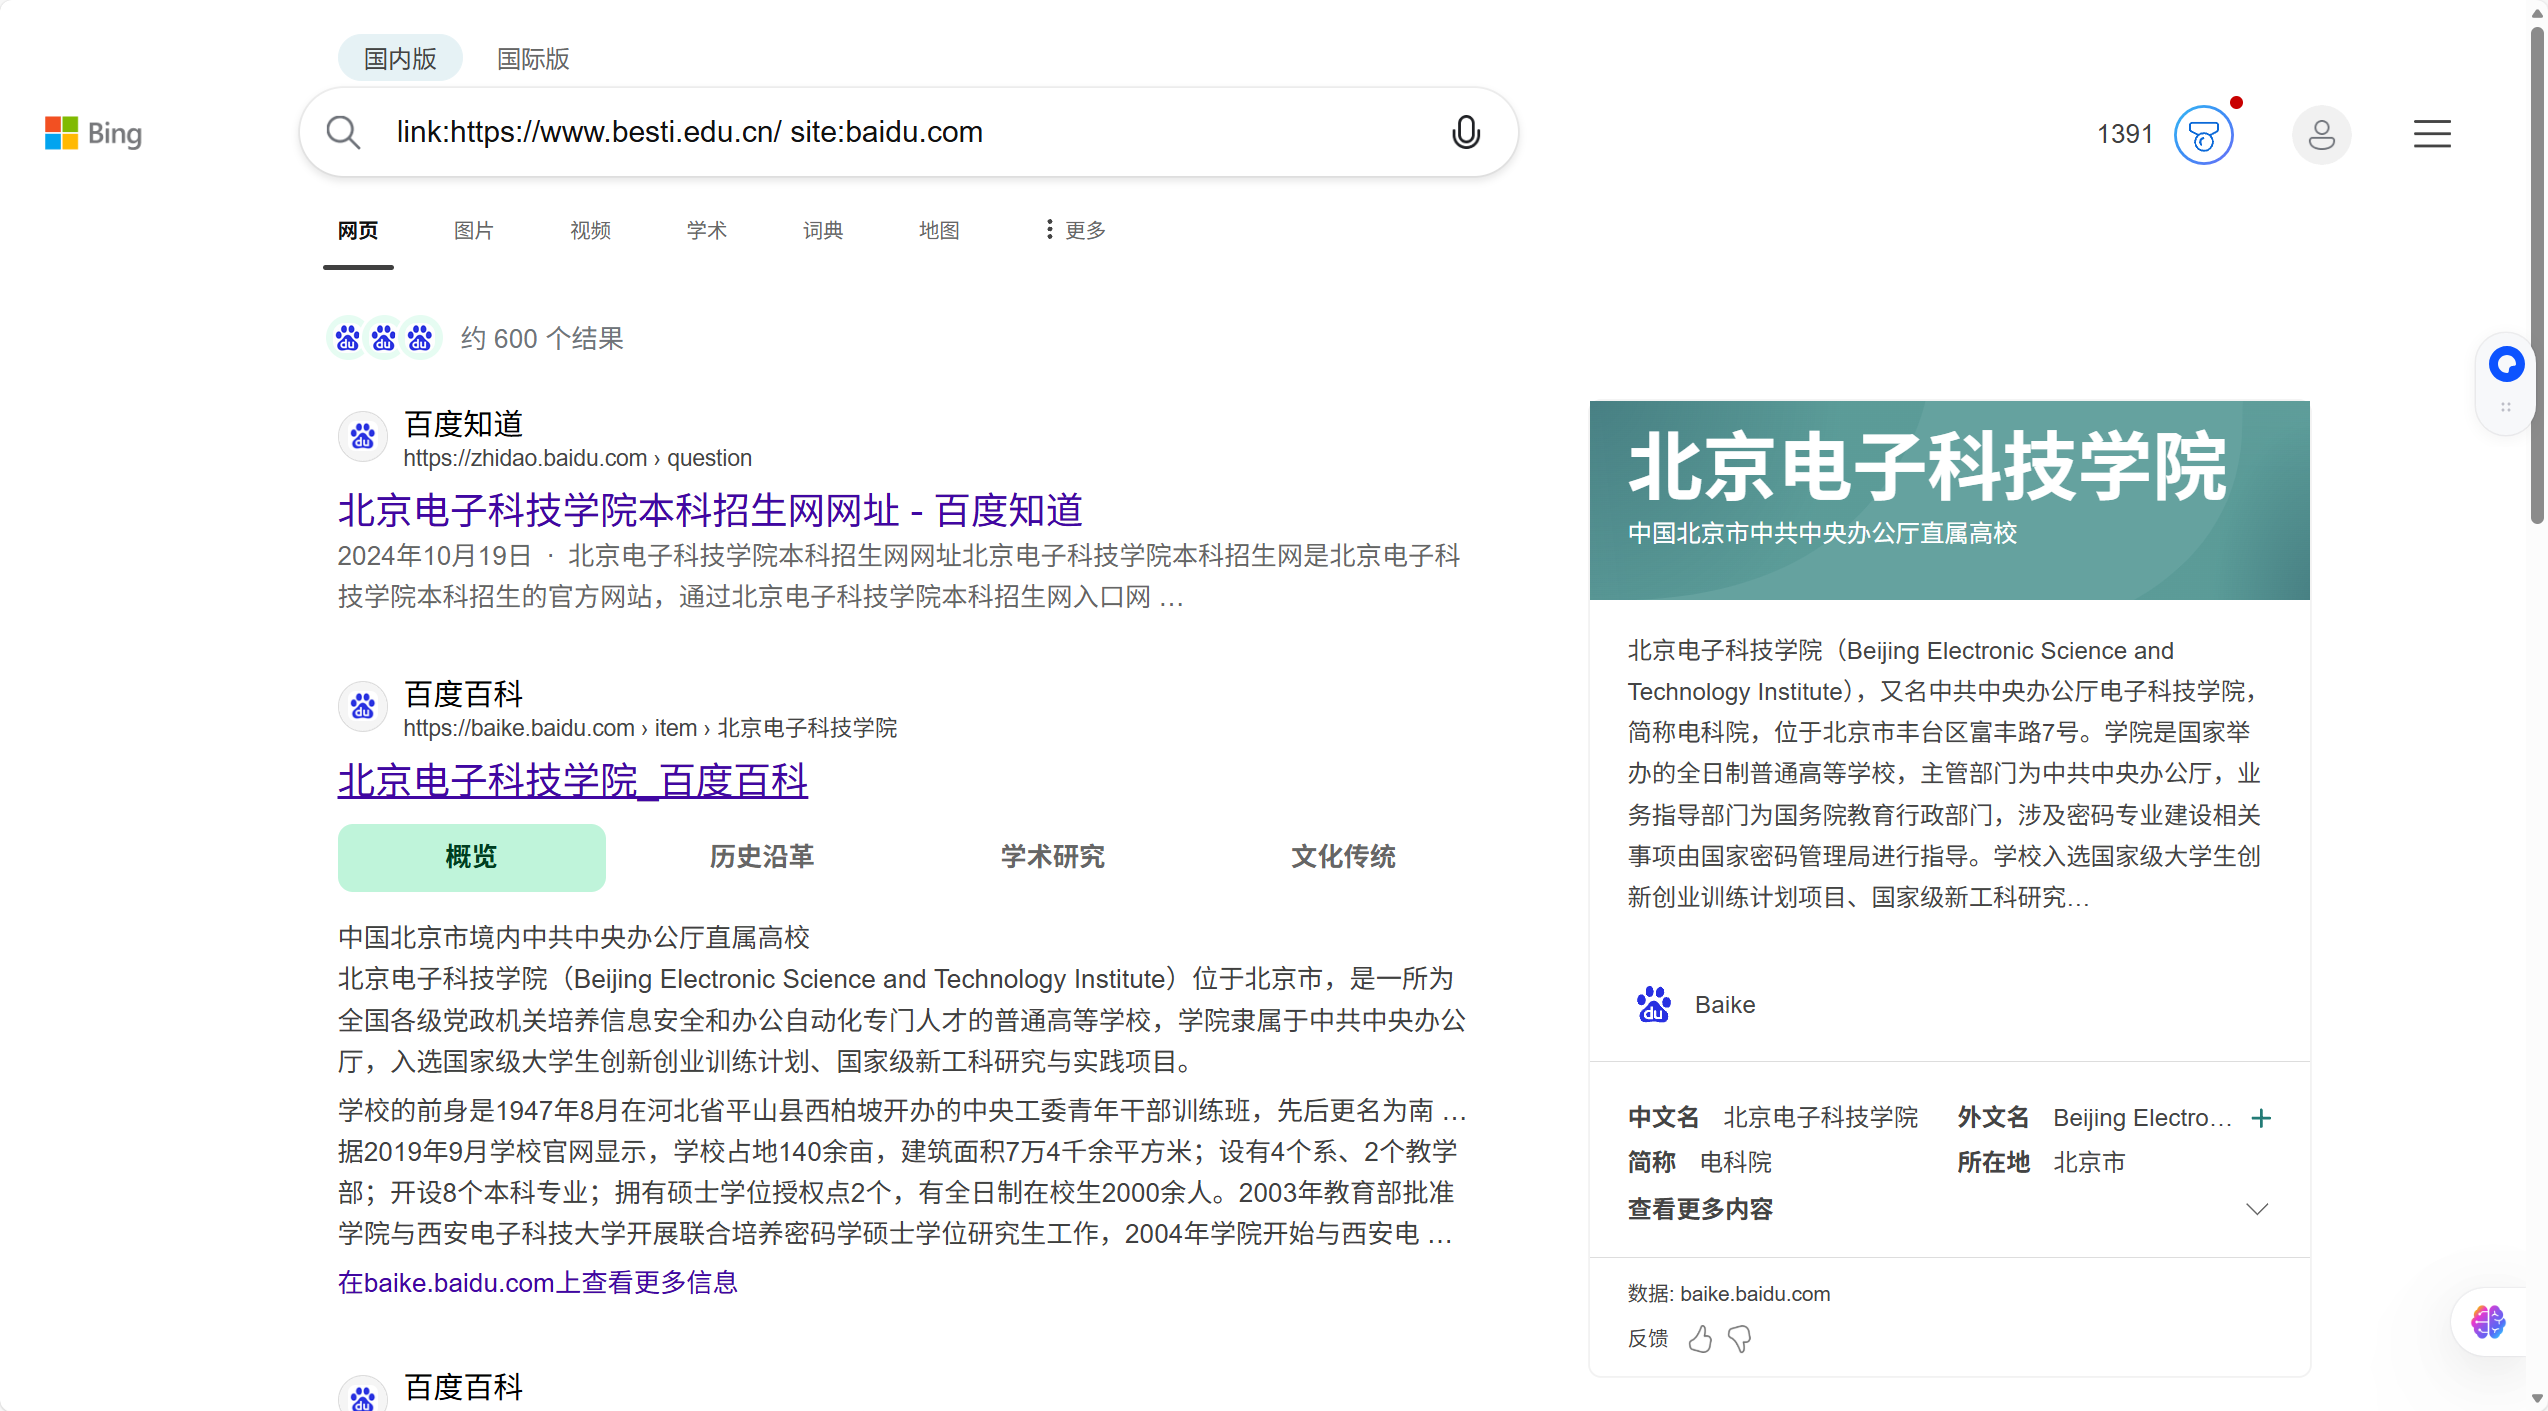2548x1411 pixels.
Task: Expand more facts with plus icon
Action: (x=2261, y=1117)
